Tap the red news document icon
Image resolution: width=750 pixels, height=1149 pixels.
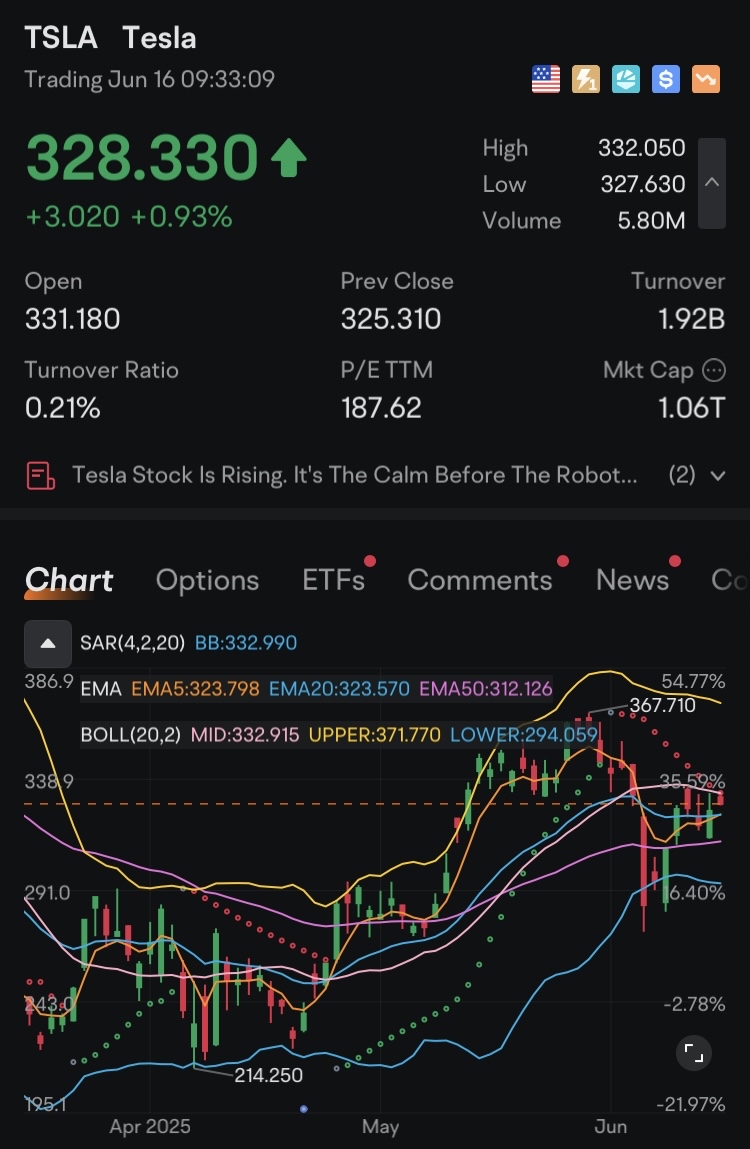click(41, 476)
